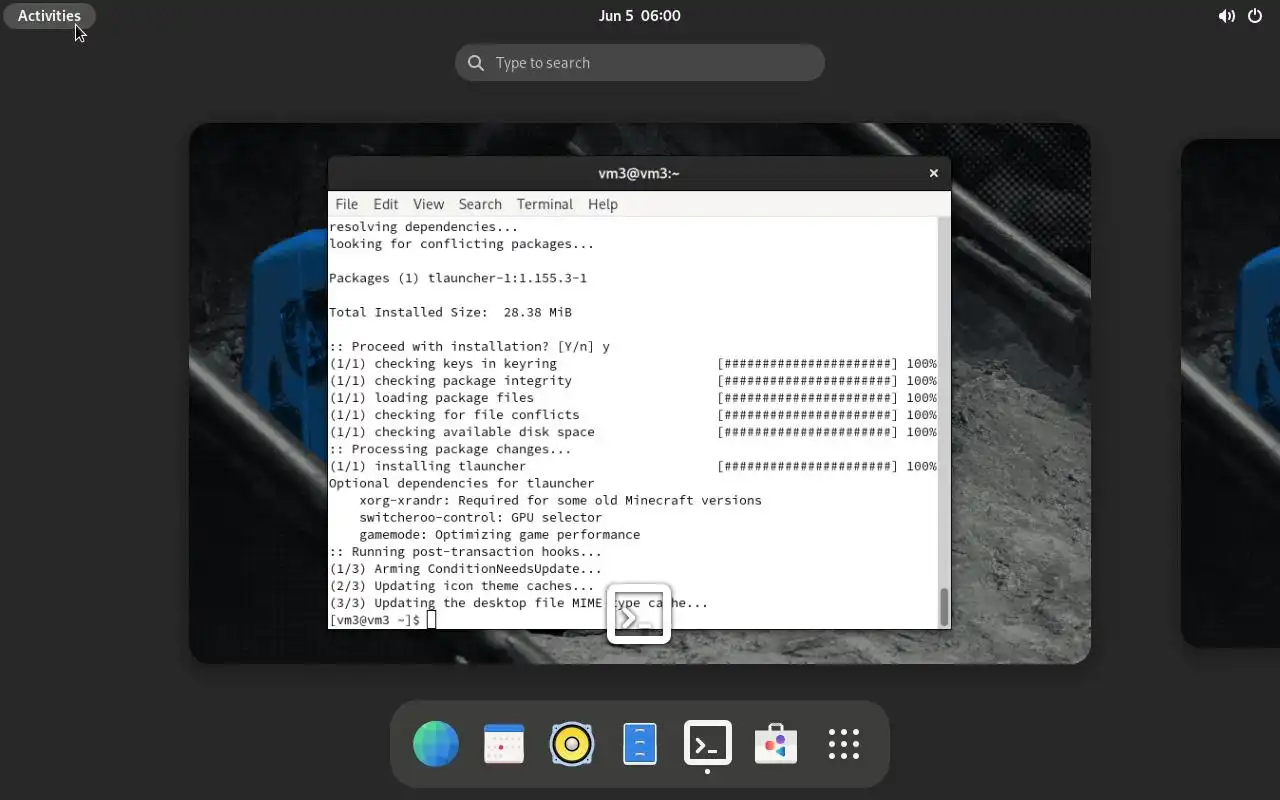Click ':: Running post-transaction hooks...' line
The width and height of the screenshot is (1280, 800).
click(x=465, y=551)
